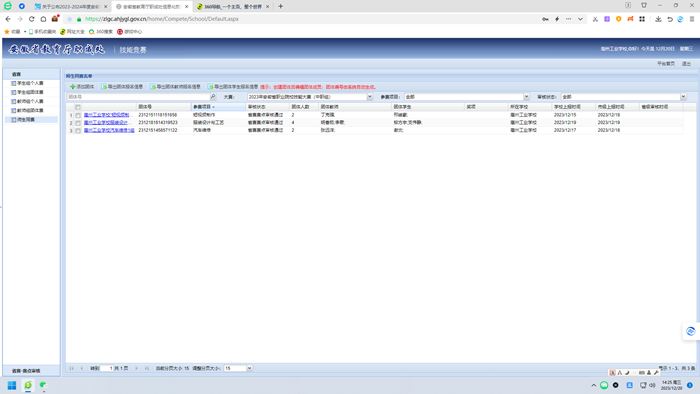Click the magnifier search icon beside 团体号 field

(x=213, y=96)
